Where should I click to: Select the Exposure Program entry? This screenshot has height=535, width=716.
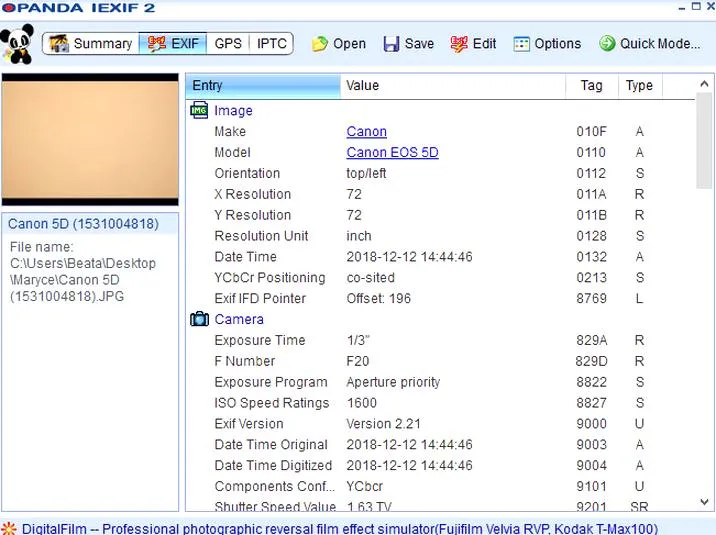click(271, 382)
